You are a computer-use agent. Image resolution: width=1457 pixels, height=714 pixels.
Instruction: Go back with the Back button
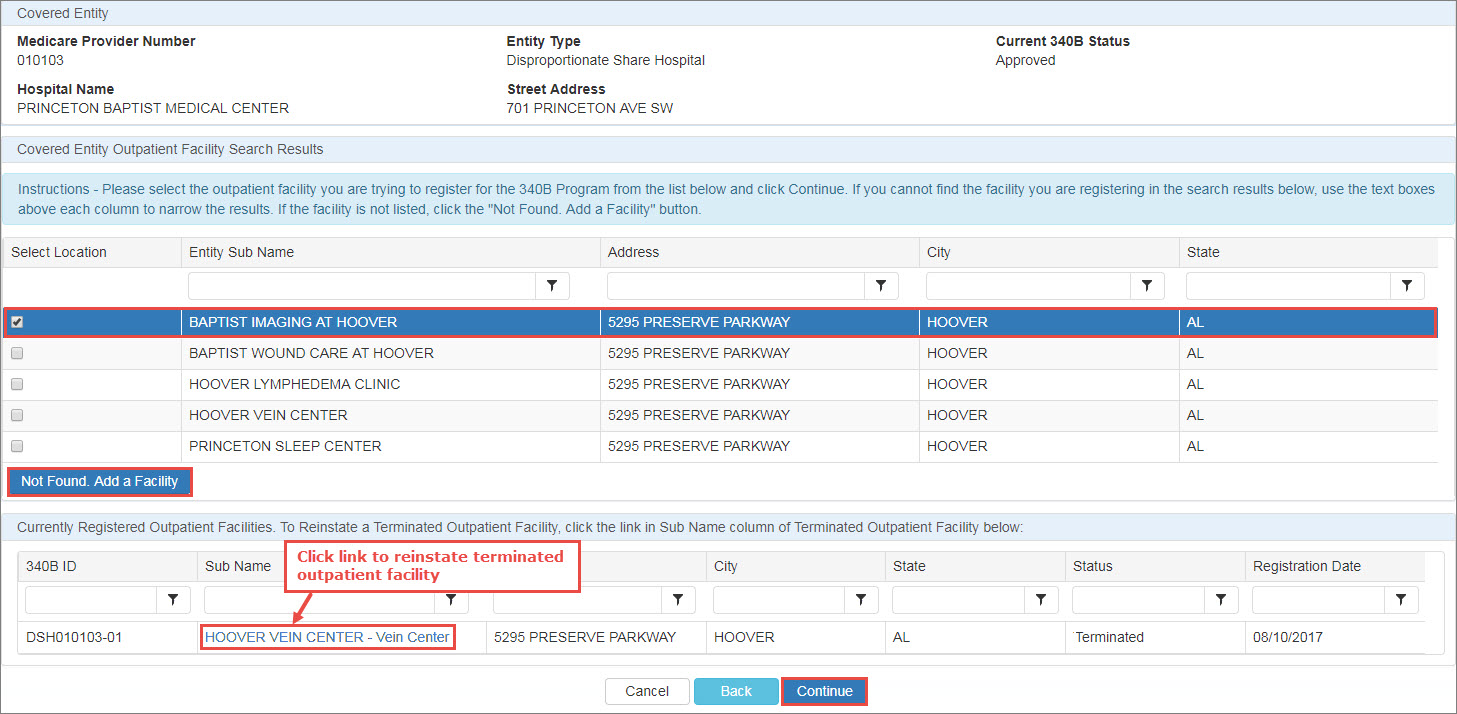coord(736,691)
